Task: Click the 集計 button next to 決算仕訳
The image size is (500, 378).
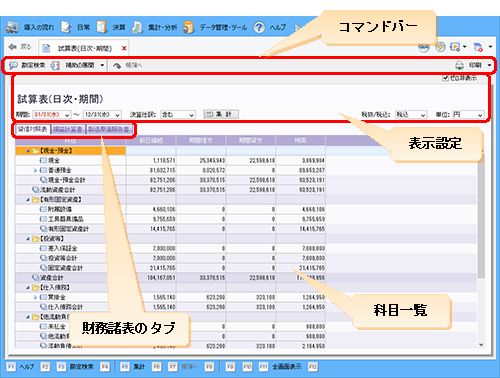Action: tap(221, 114)
